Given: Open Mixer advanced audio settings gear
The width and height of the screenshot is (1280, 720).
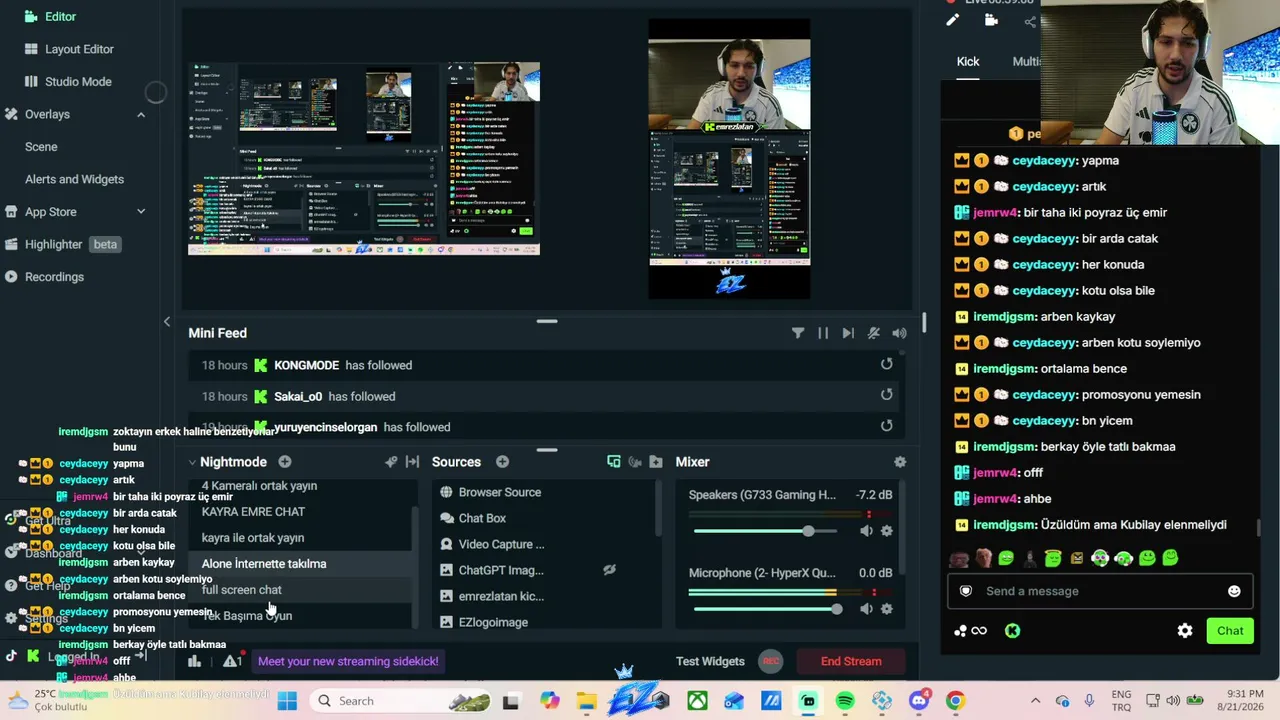Looking at the screenshot, I should coord(900,462).
